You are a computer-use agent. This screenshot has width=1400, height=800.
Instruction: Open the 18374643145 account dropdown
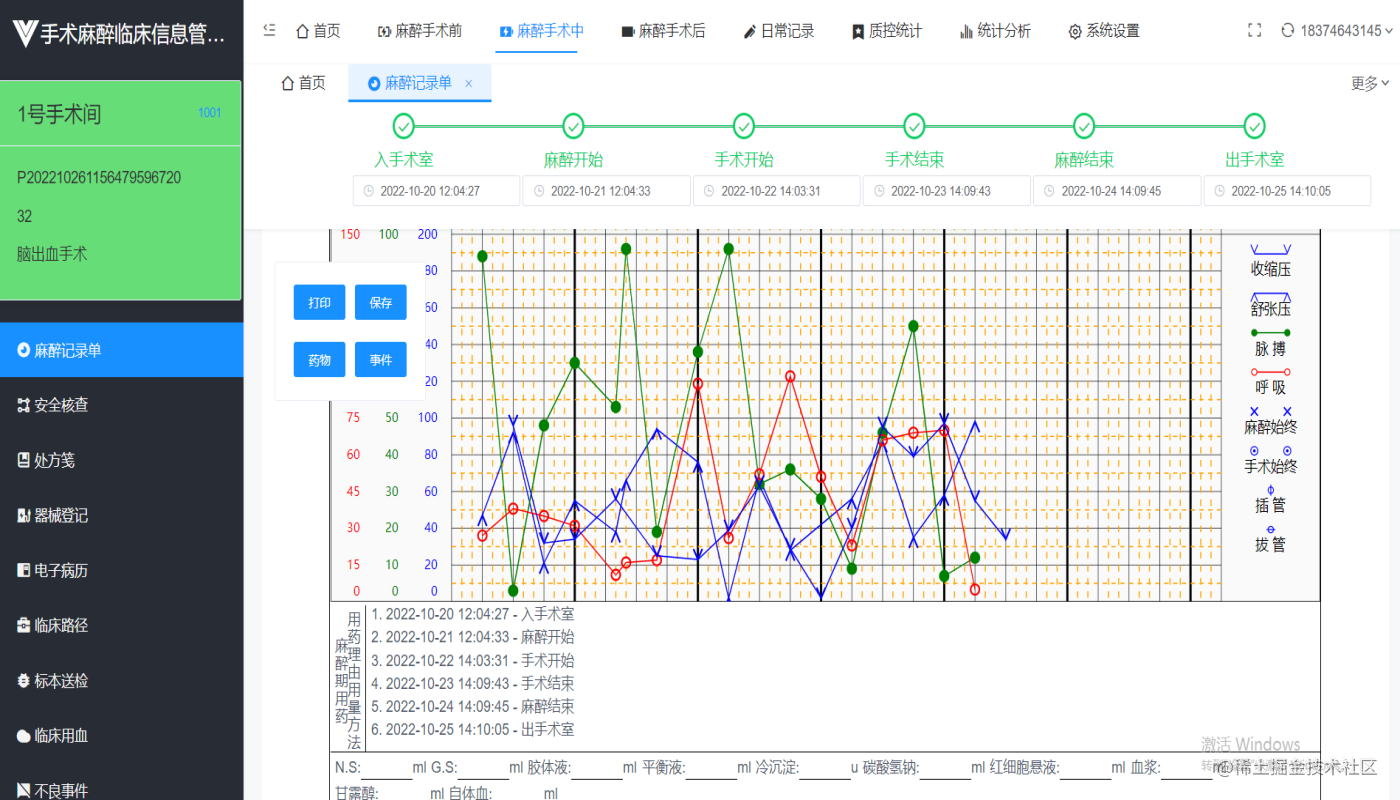(x=1340, y=30)
